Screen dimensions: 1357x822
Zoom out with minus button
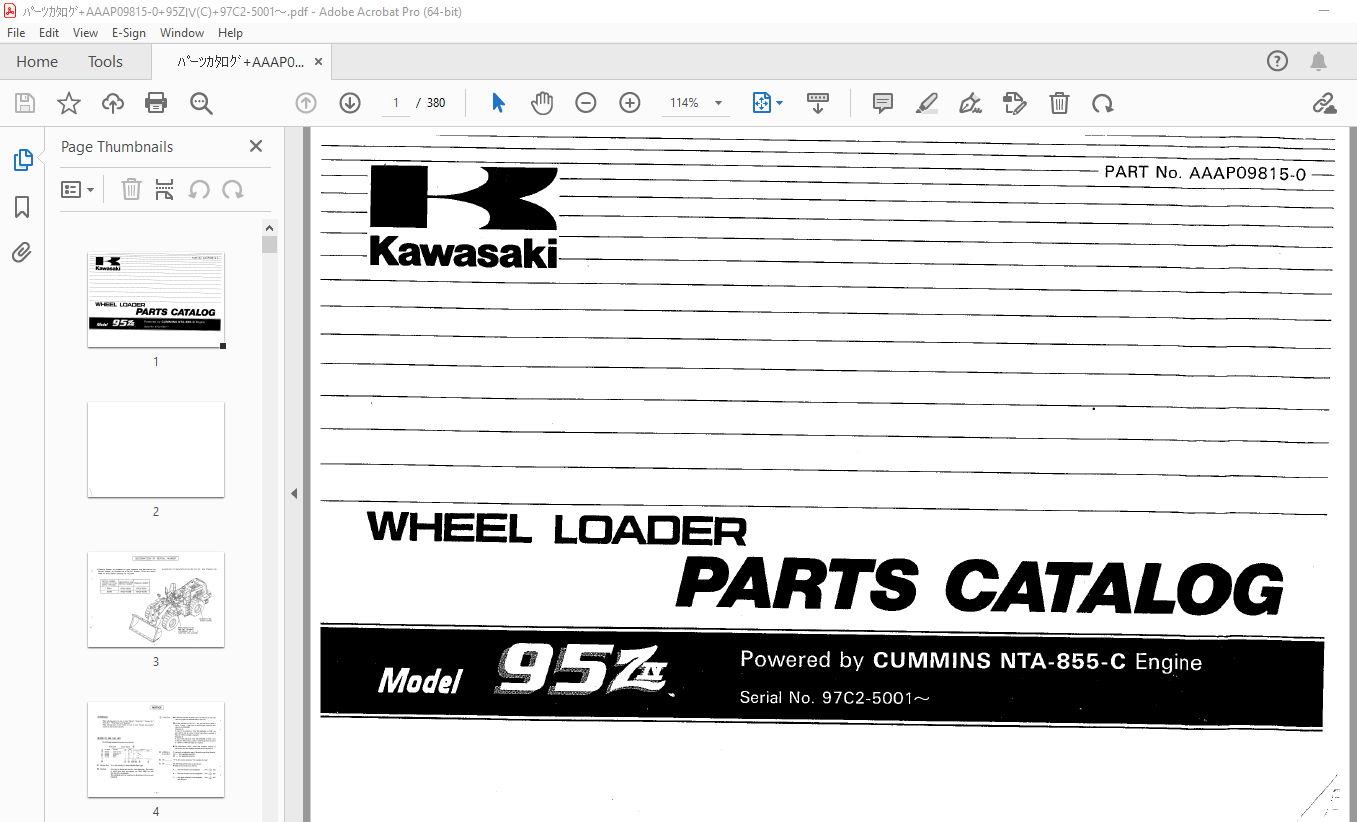pos(586,103)
